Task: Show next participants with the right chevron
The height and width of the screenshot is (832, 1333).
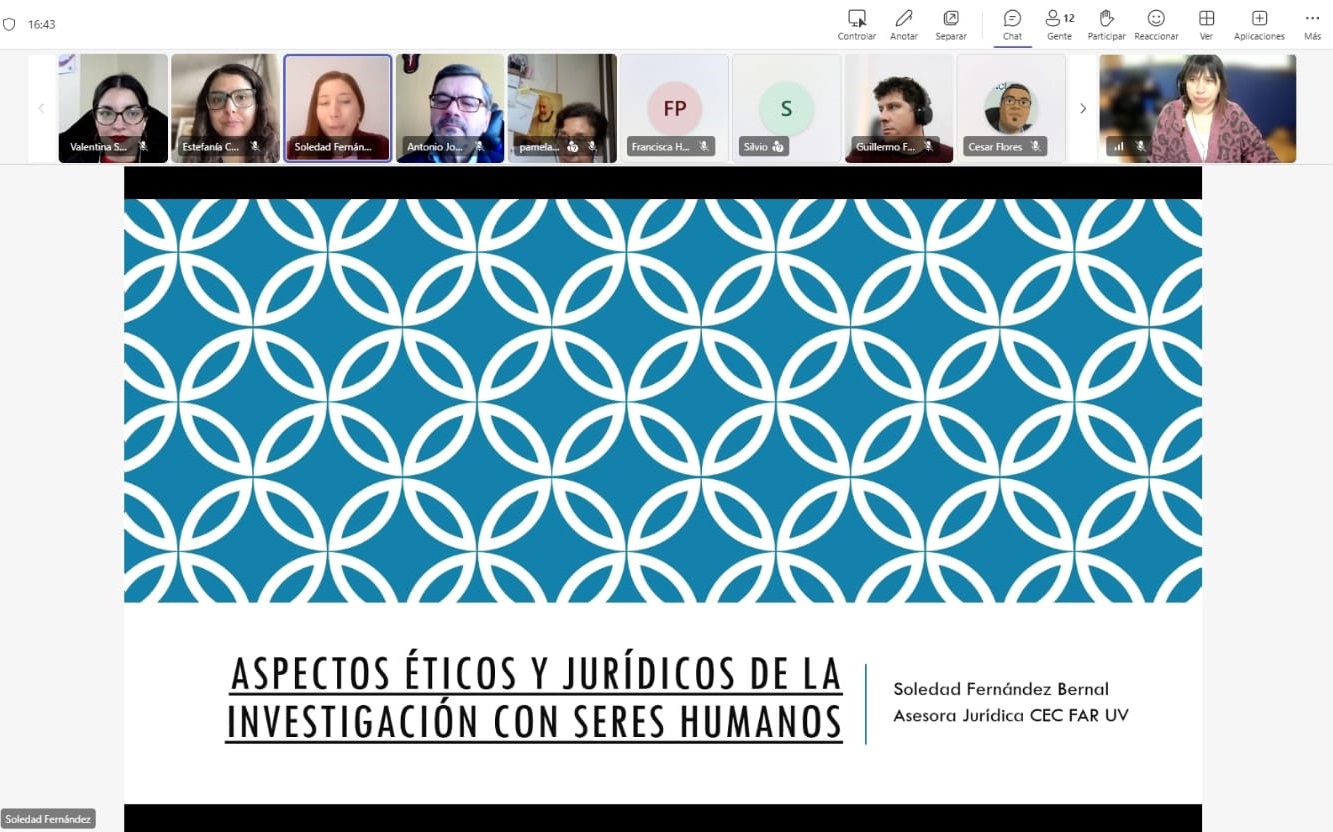Action: click(1082, 108)
